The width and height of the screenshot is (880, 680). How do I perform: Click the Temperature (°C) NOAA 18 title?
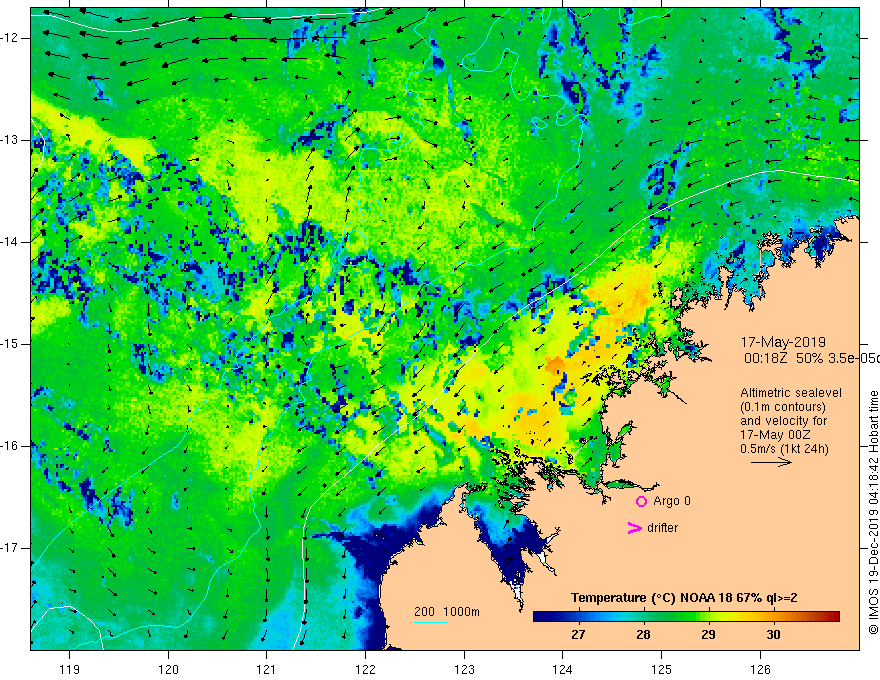[684, 598]
